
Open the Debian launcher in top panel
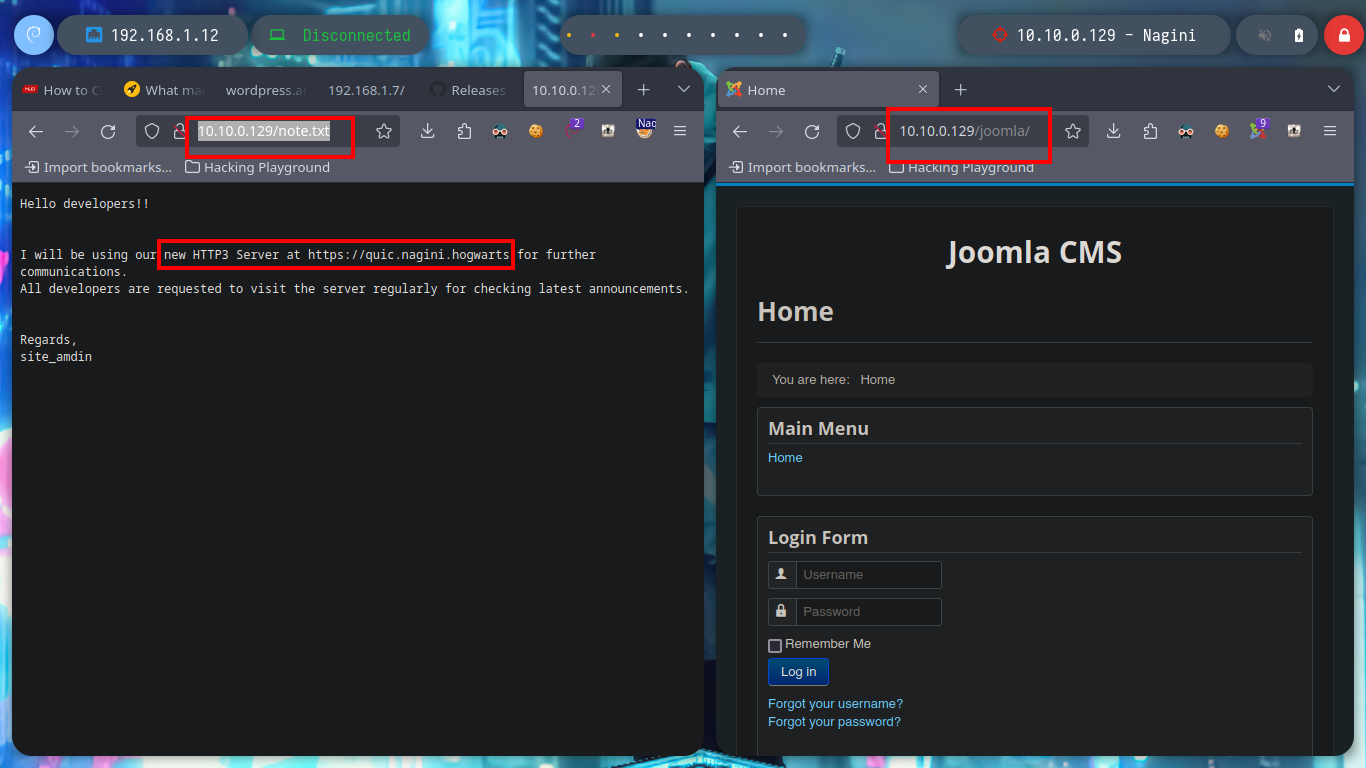point(34,35)
